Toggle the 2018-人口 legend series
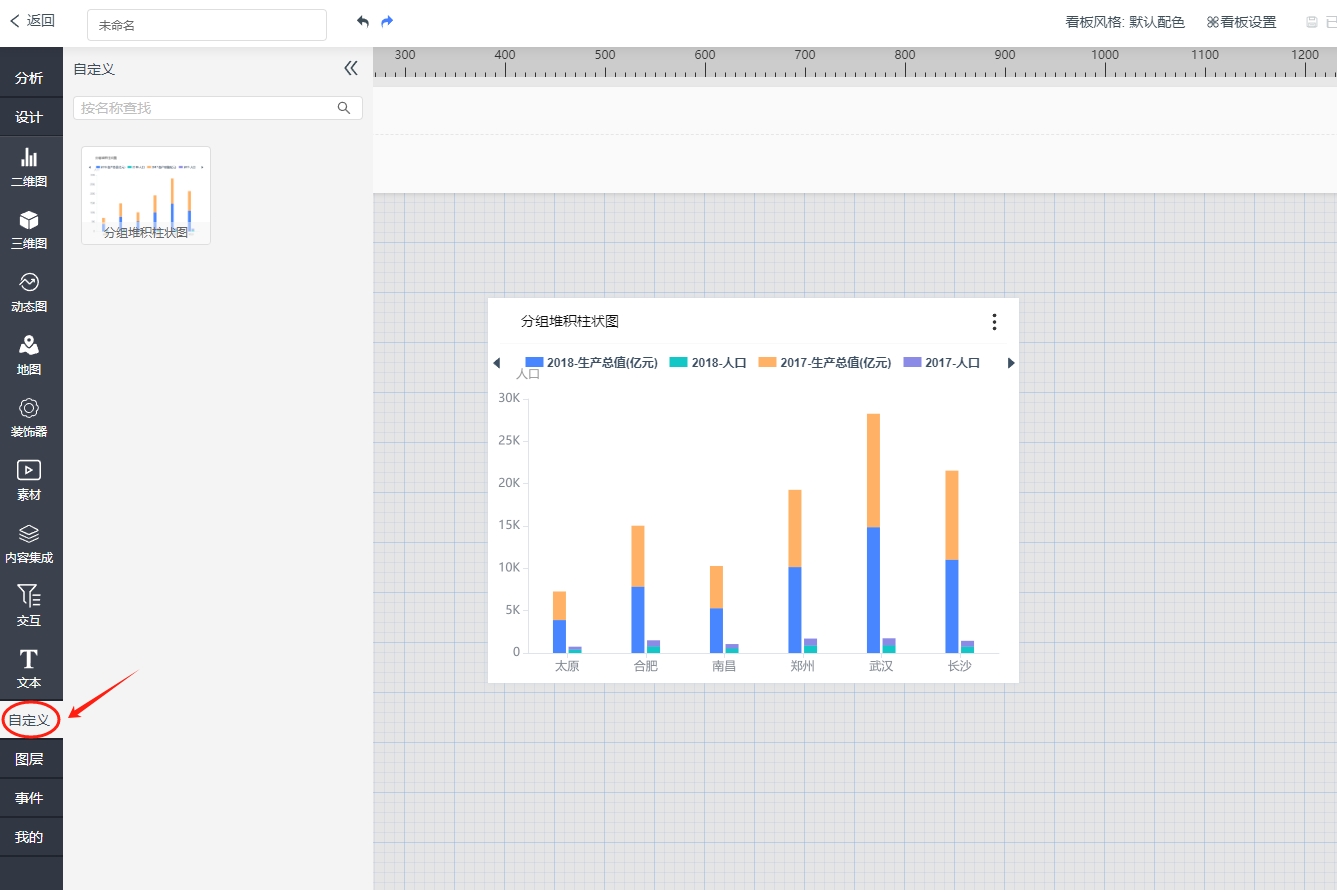This screenshot has height=890, width=1337. click(x=708, y=363)
